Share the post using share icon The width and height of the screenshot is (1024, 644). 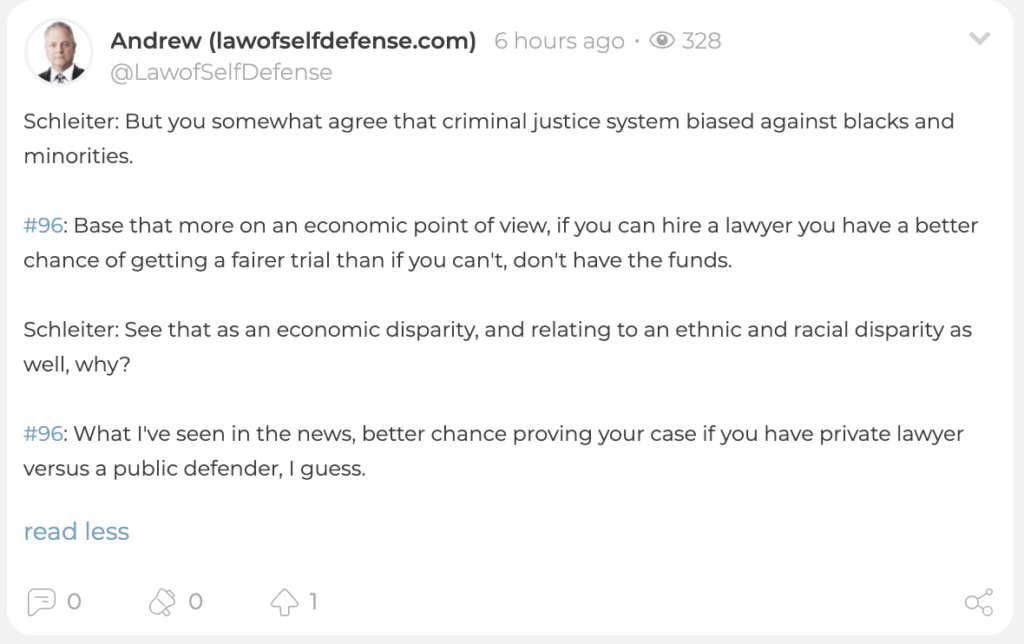pyautogui.click(x=979, y=602)
